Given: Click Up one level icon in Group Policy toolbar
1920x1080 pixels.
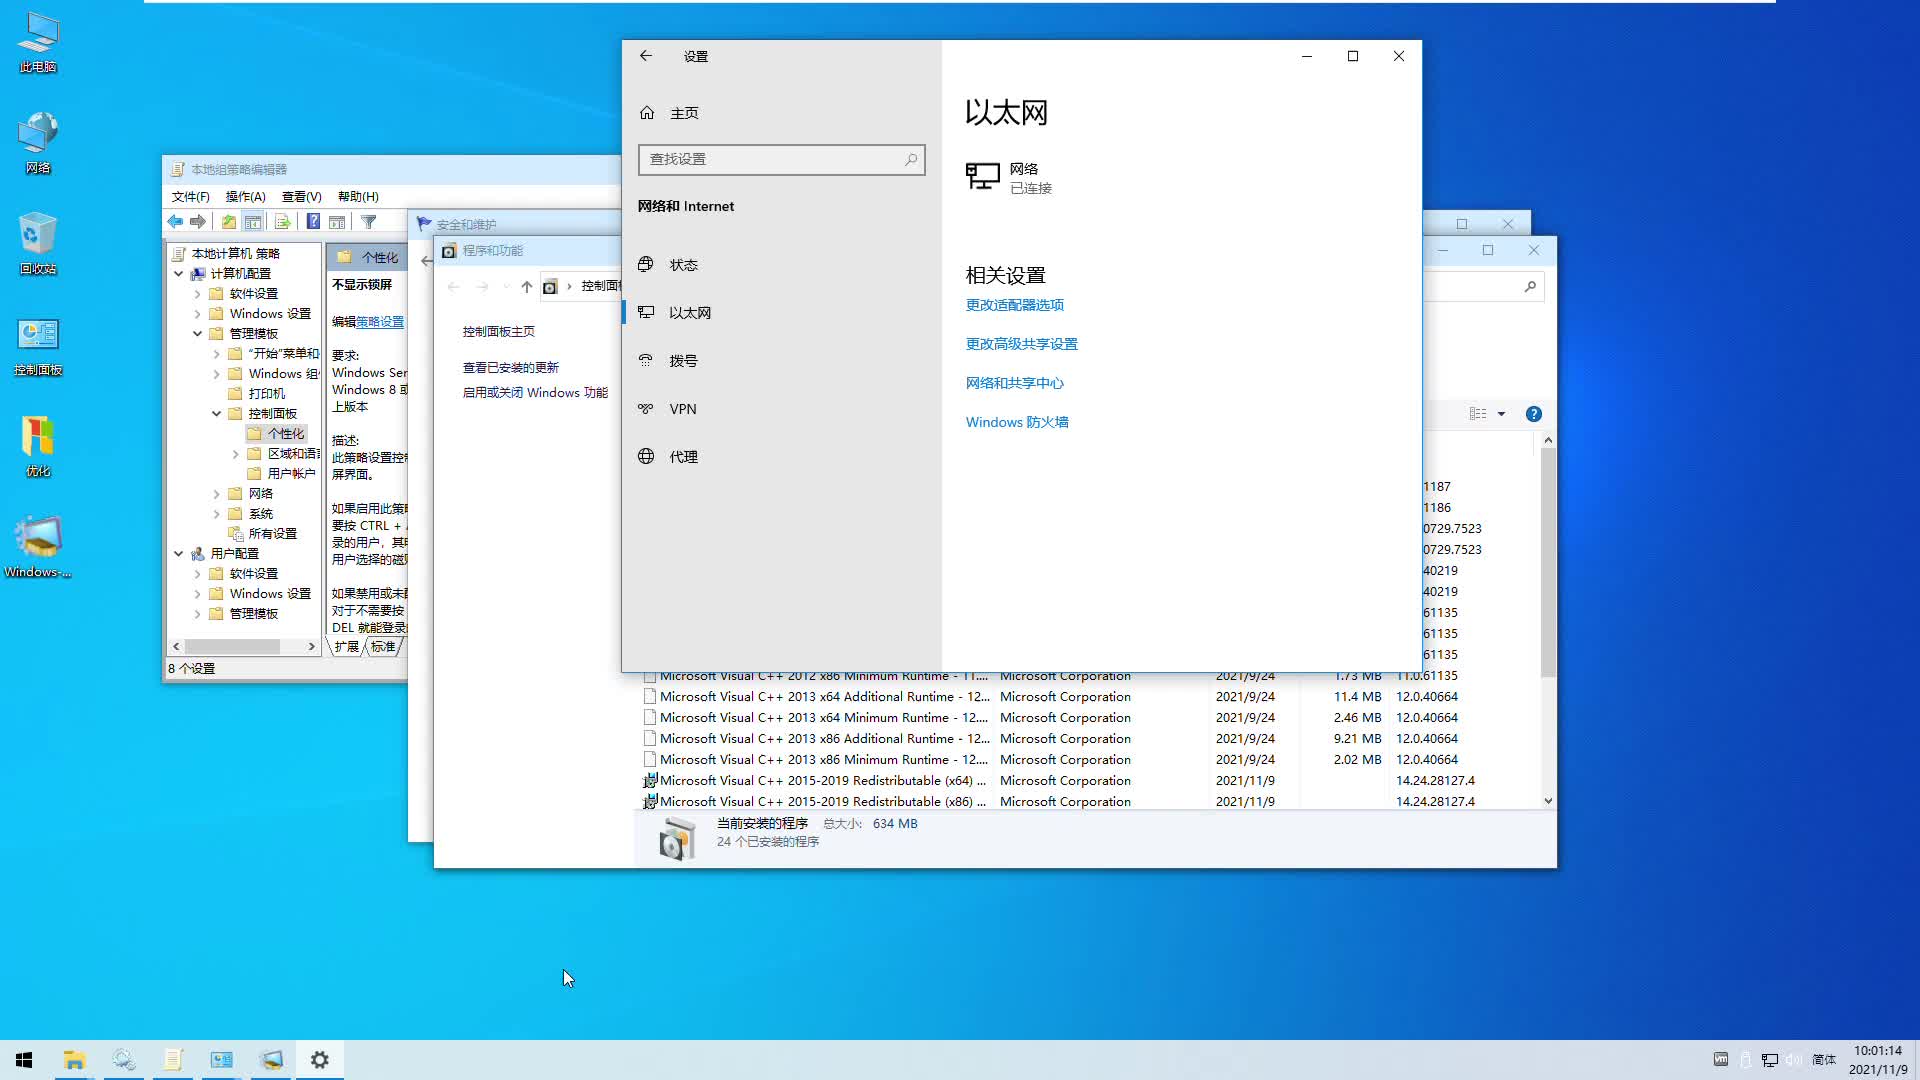Looking at the screenshot, I should 229,222.
